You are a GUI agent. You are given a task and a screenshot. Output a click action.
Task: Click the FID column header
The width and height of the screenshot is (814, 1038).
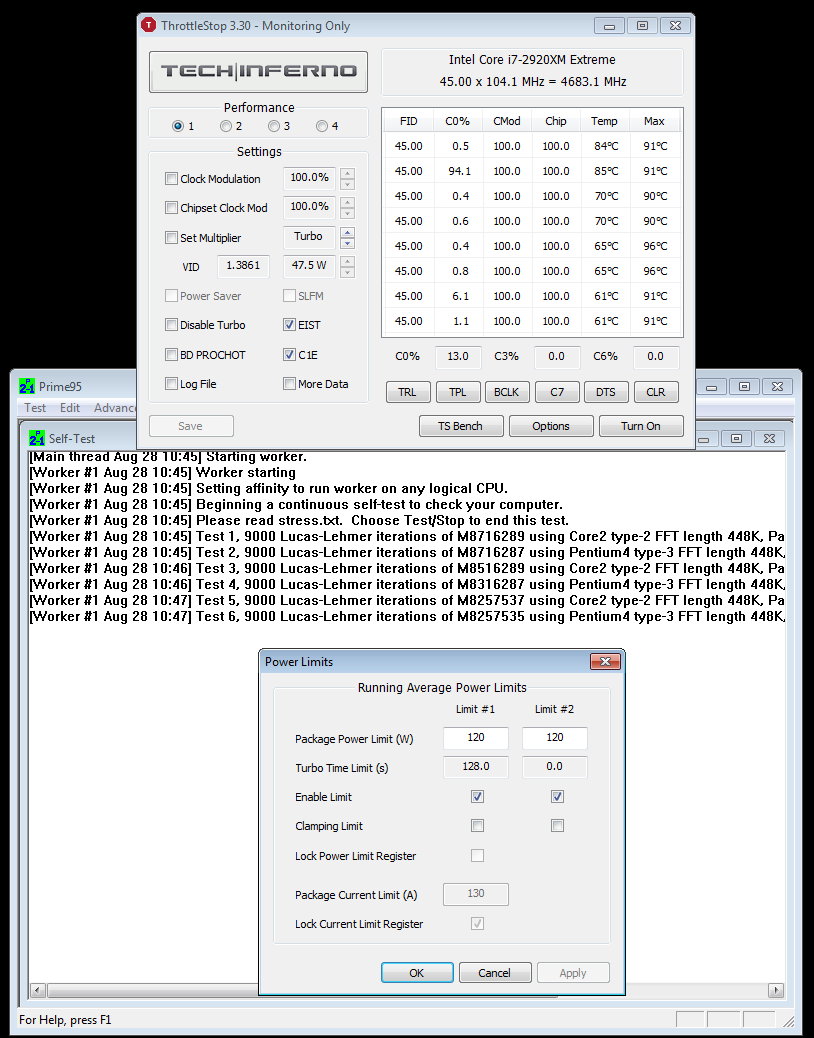point(408,121)
